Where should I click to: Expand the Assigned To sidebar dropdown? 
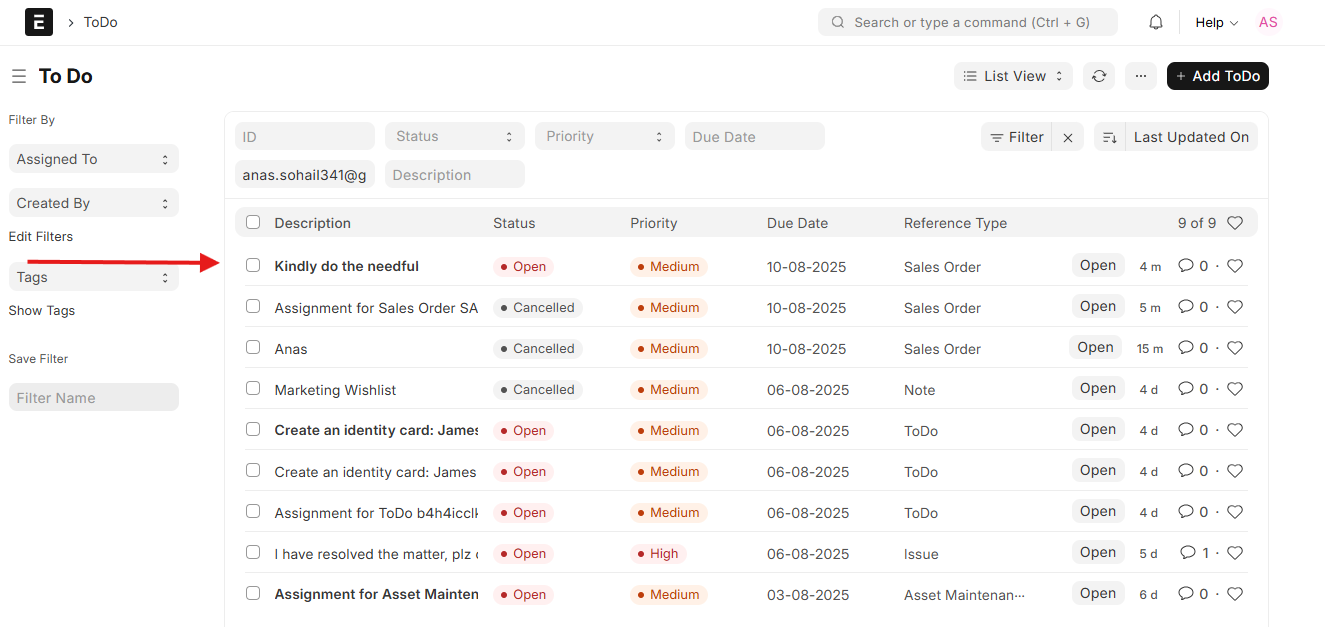[x=94, y=159]
